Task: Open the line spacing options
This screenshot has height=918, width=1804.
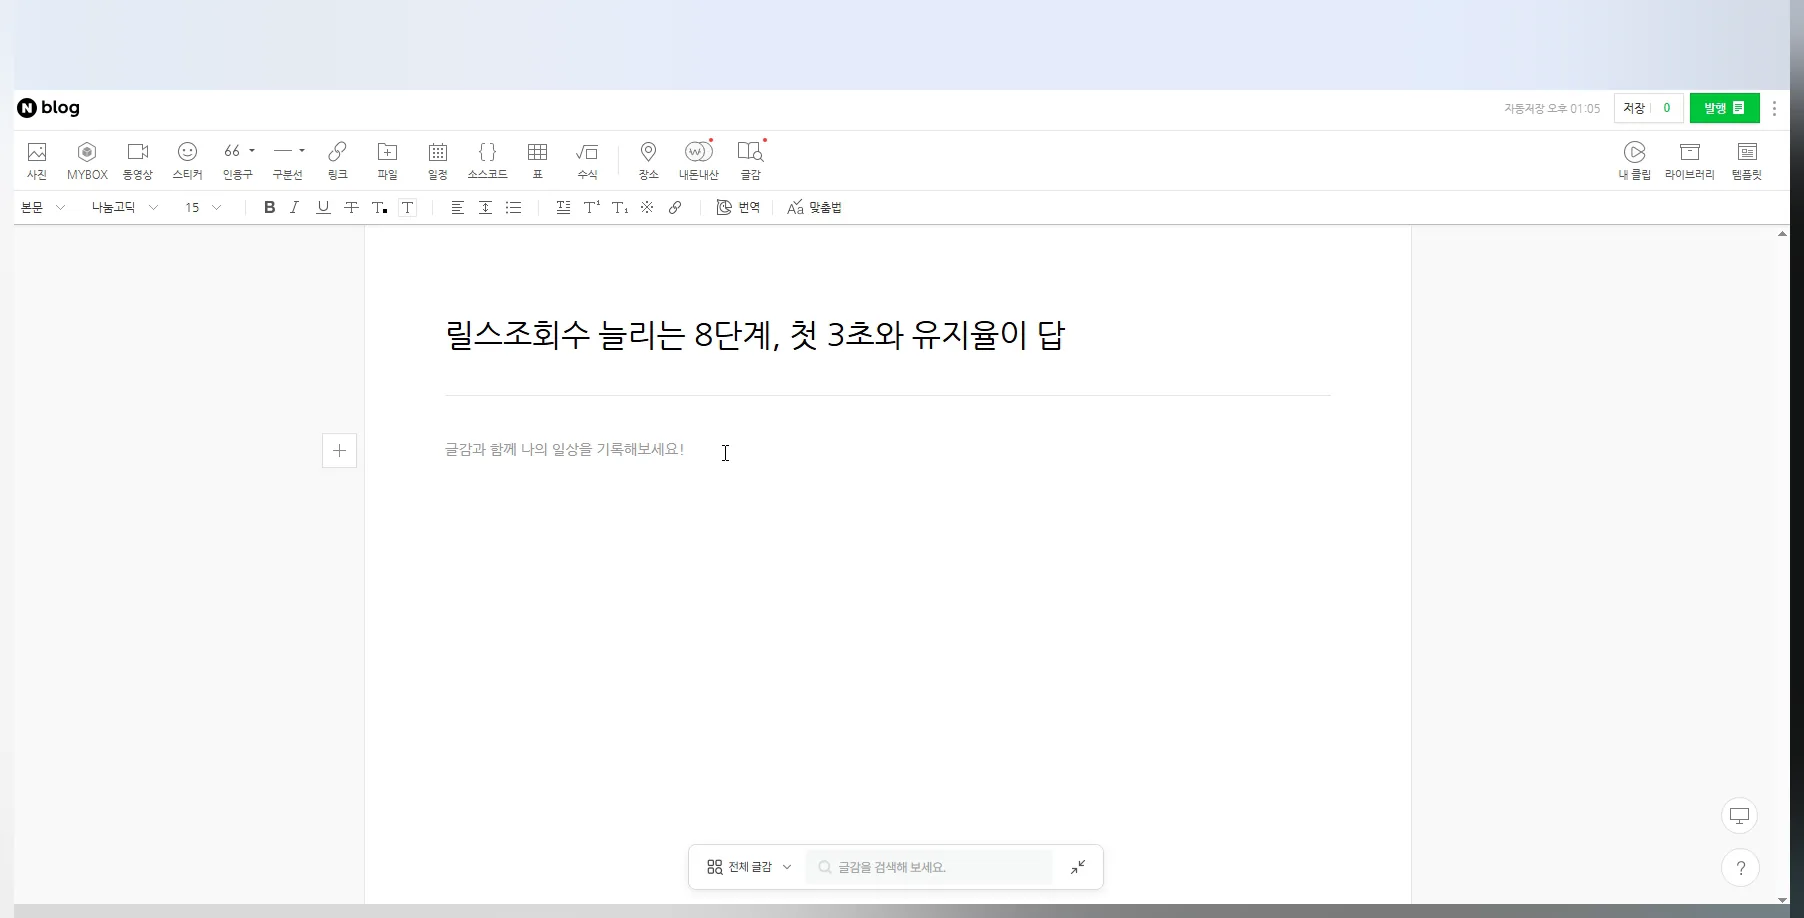Action: click(x=485, y=207)
